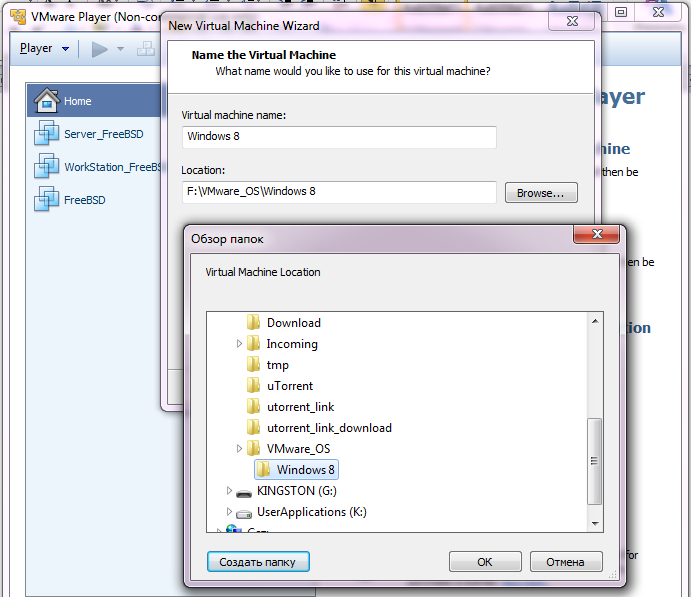Click the utorrent_link_download folder icon
Screen dimensions: 691x597
click(x=253, y=427)
